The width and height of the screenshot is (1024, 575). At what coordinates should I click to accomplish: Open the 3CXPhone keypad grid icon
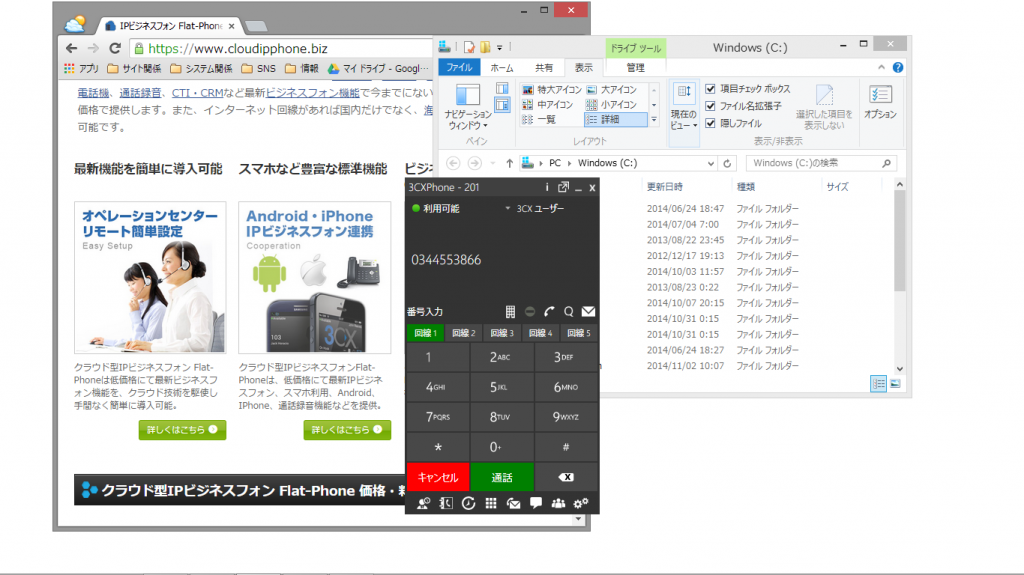click(510, 312)
